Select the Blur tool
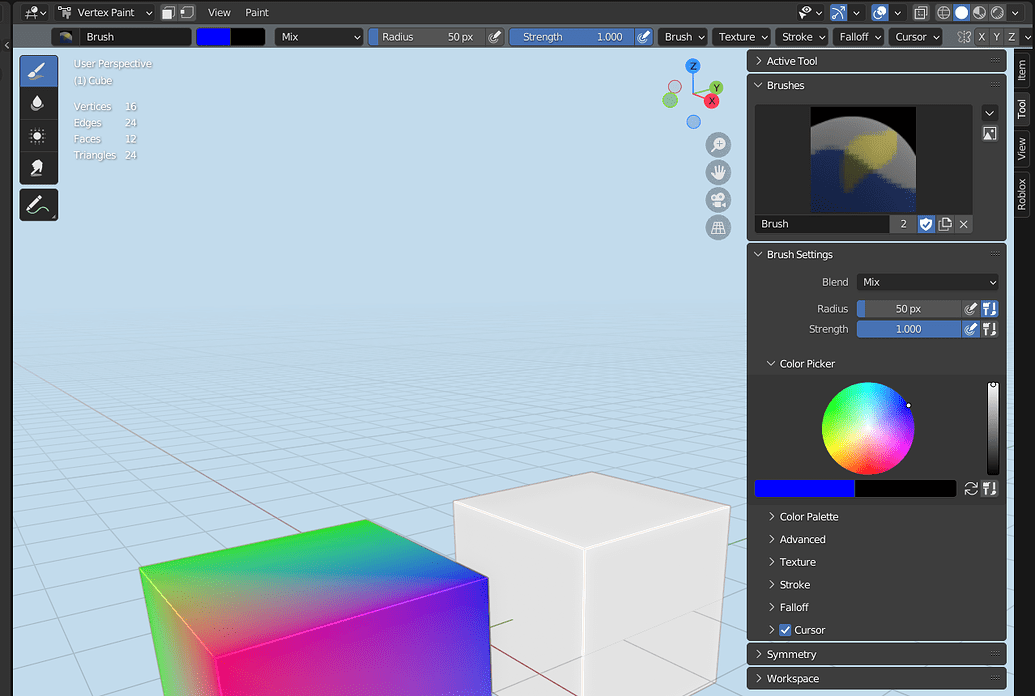The height and width of the screenshot is (696, 1035). [38, 102]
